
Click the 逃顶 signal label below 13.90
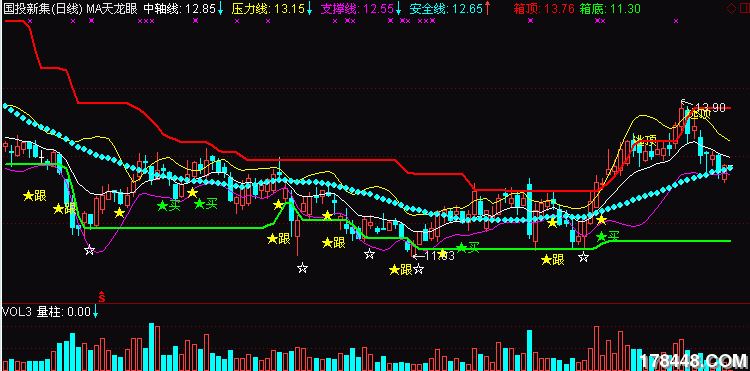[699, 113]
